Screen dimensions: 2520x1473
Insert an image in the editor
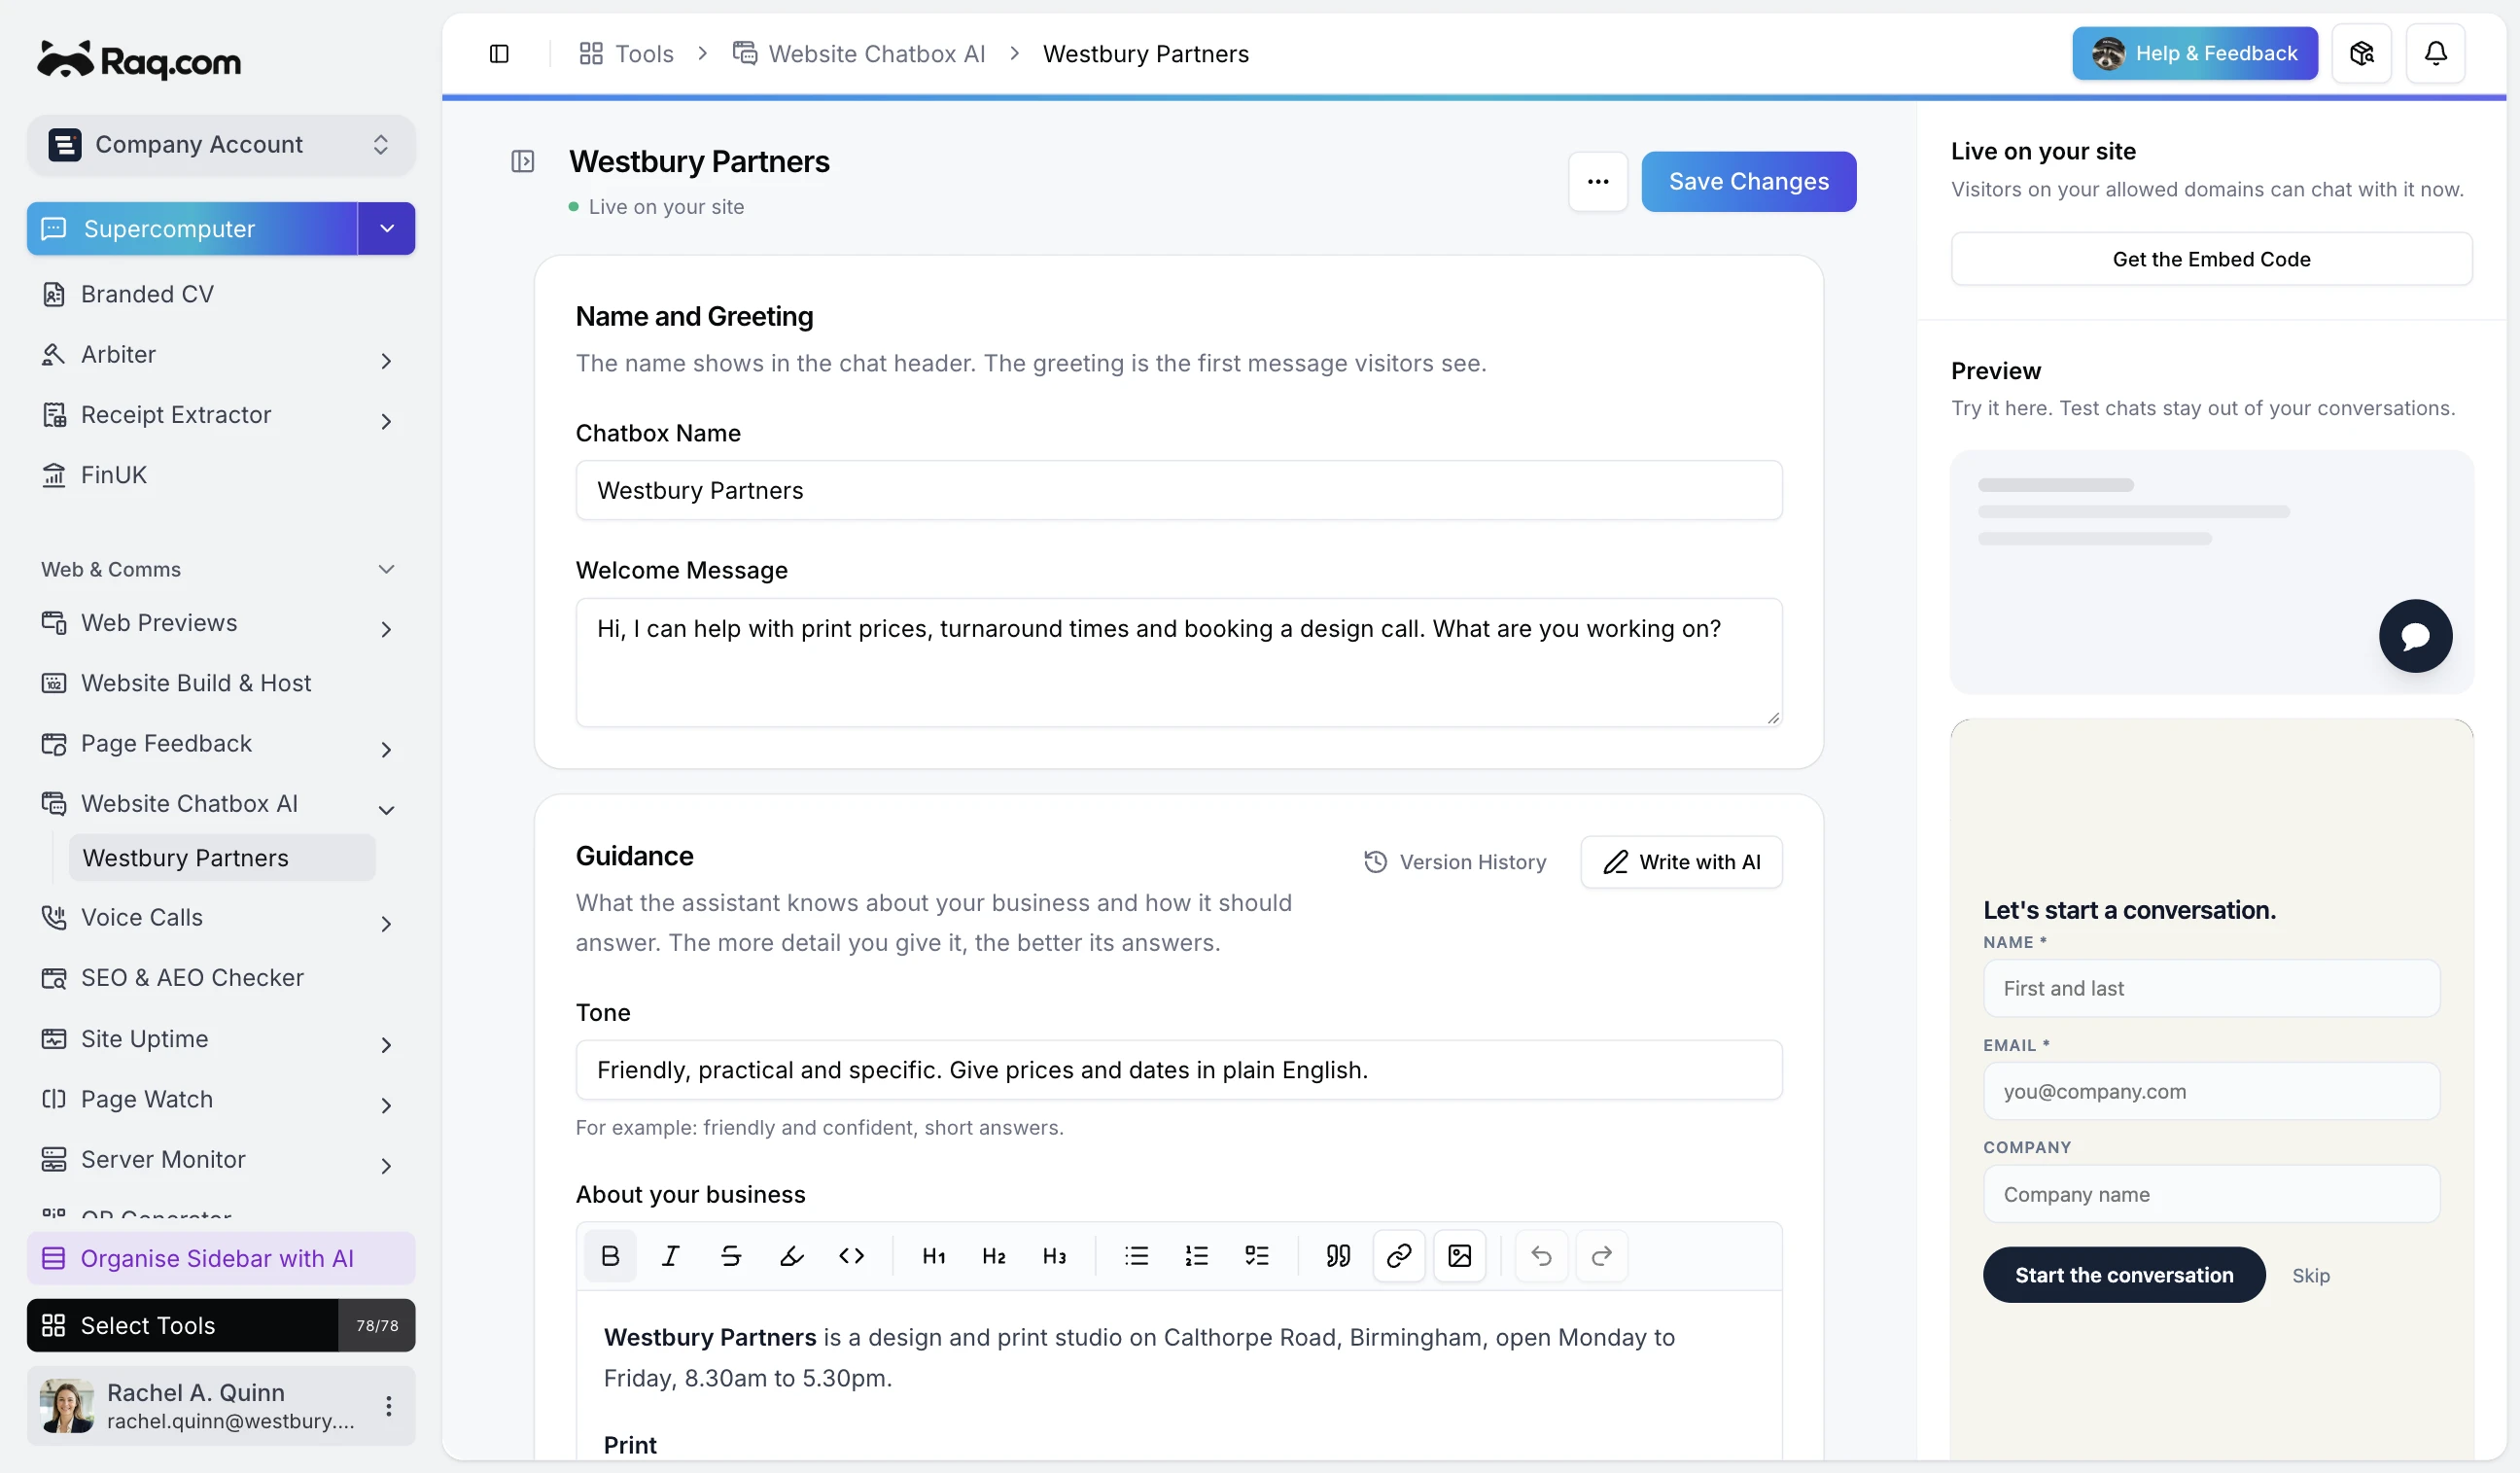coord(1460,1256)
